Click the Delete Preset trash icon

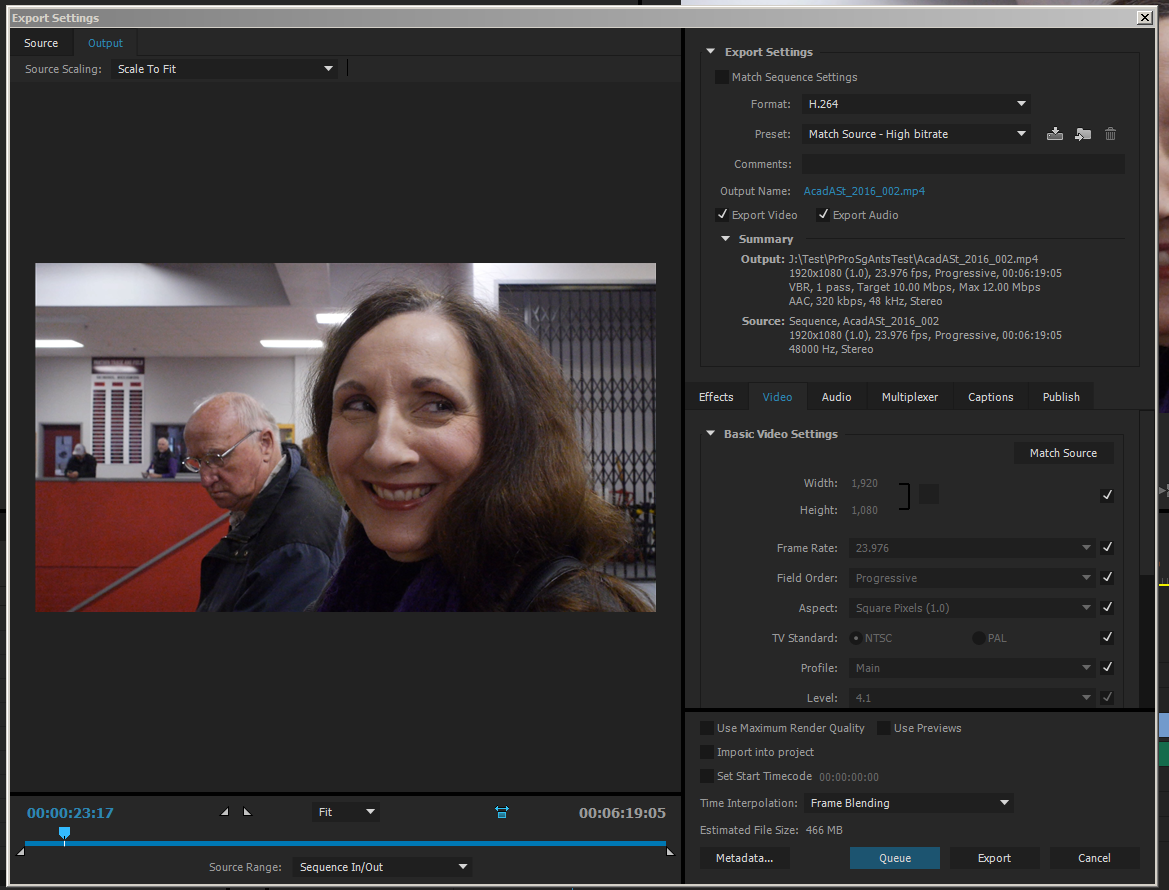(x=1110, y=133)
